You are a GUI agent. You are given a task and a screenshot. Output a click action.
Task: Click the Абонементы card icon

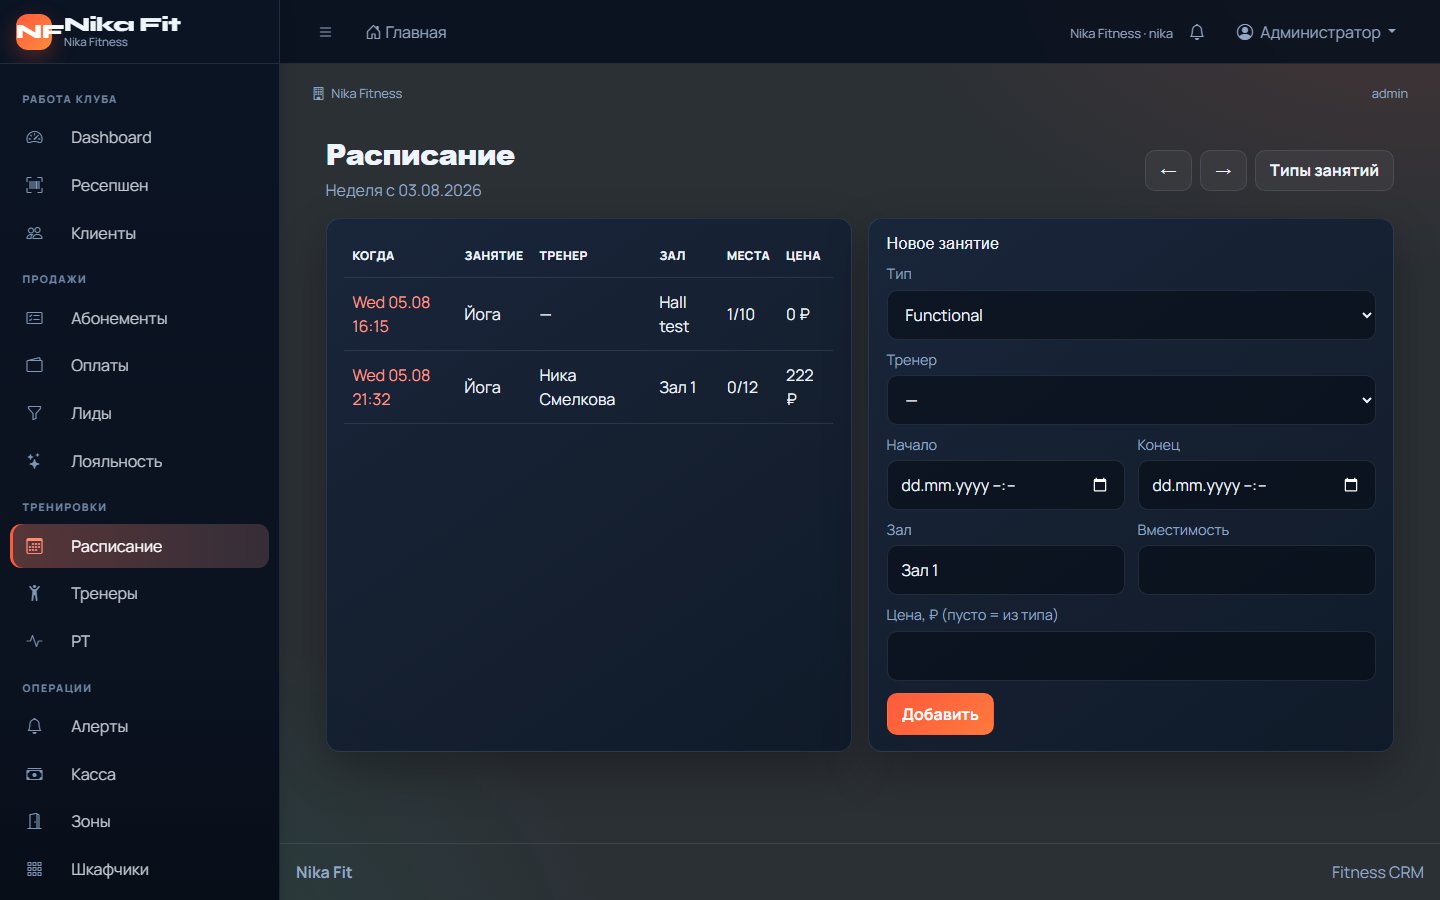point(34,318)
